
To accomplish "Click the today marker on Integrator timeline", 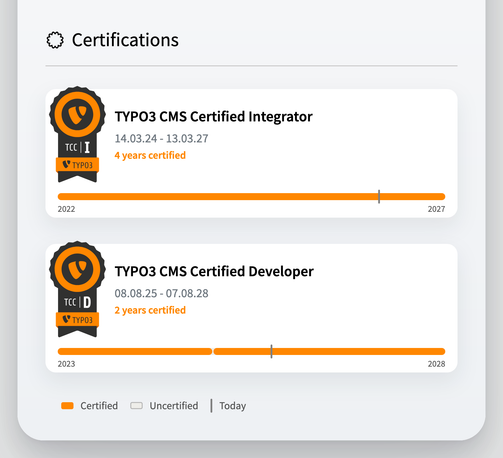I will coord(379,197).
